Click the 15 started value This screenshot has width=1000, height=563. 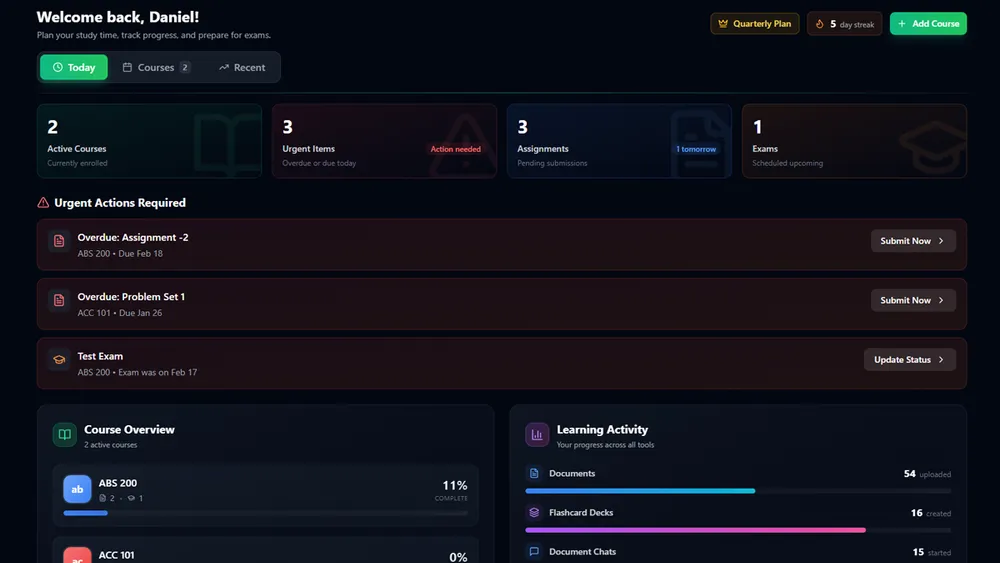pyautogui.click(x=932, y=552)
